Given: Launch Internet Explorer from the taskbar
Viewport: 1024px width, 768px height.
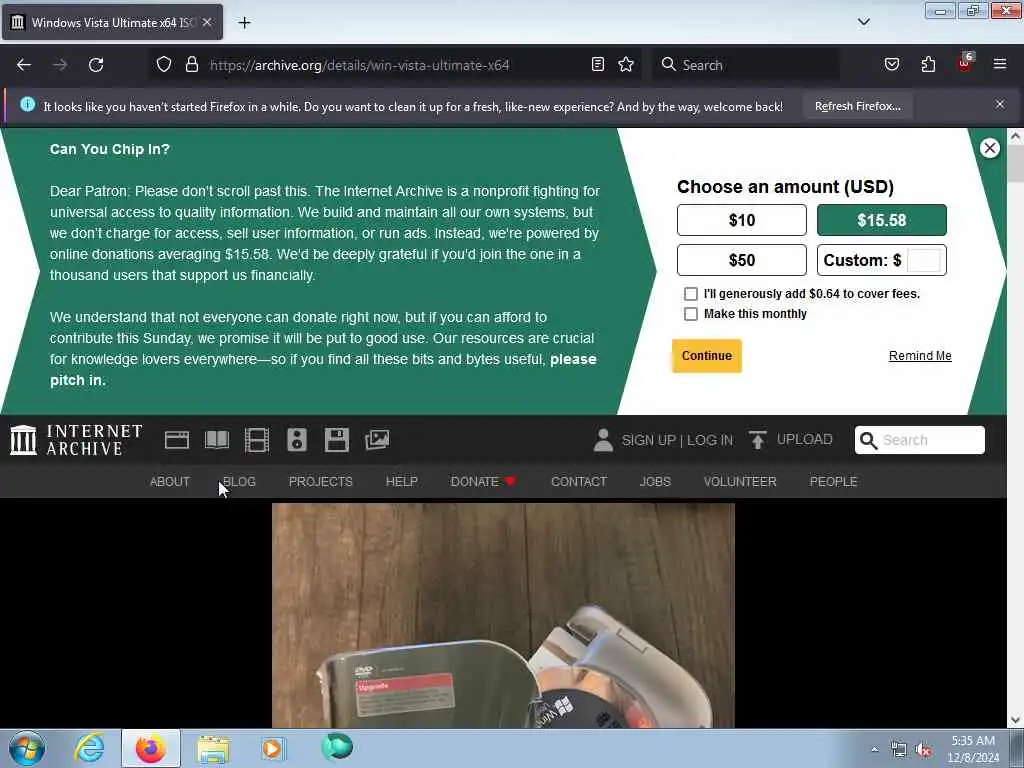Looking at the screenshot, I should 89,748.
